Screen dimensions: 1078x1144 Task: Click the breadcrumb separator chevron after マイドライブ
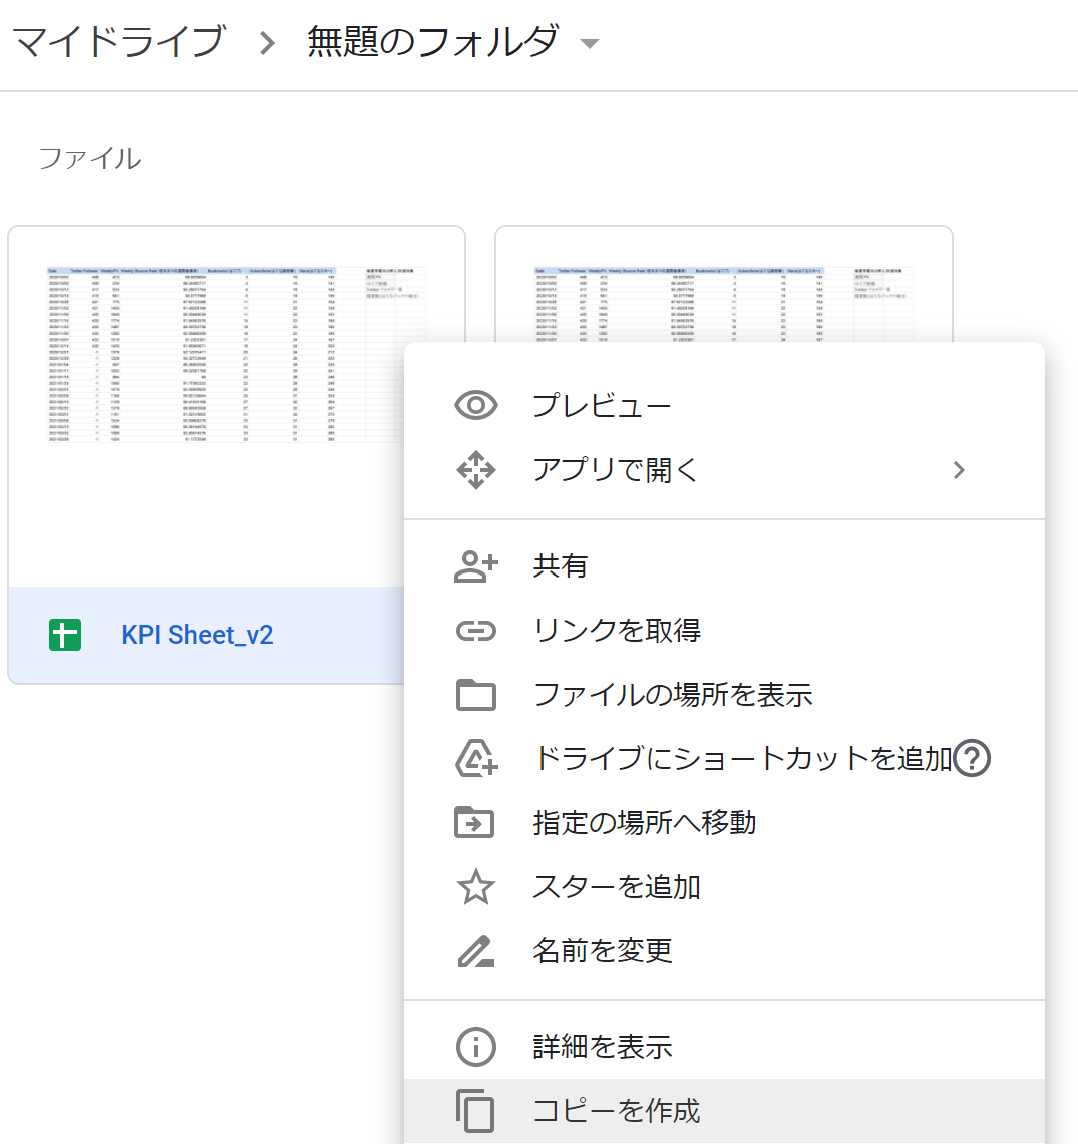268,43
